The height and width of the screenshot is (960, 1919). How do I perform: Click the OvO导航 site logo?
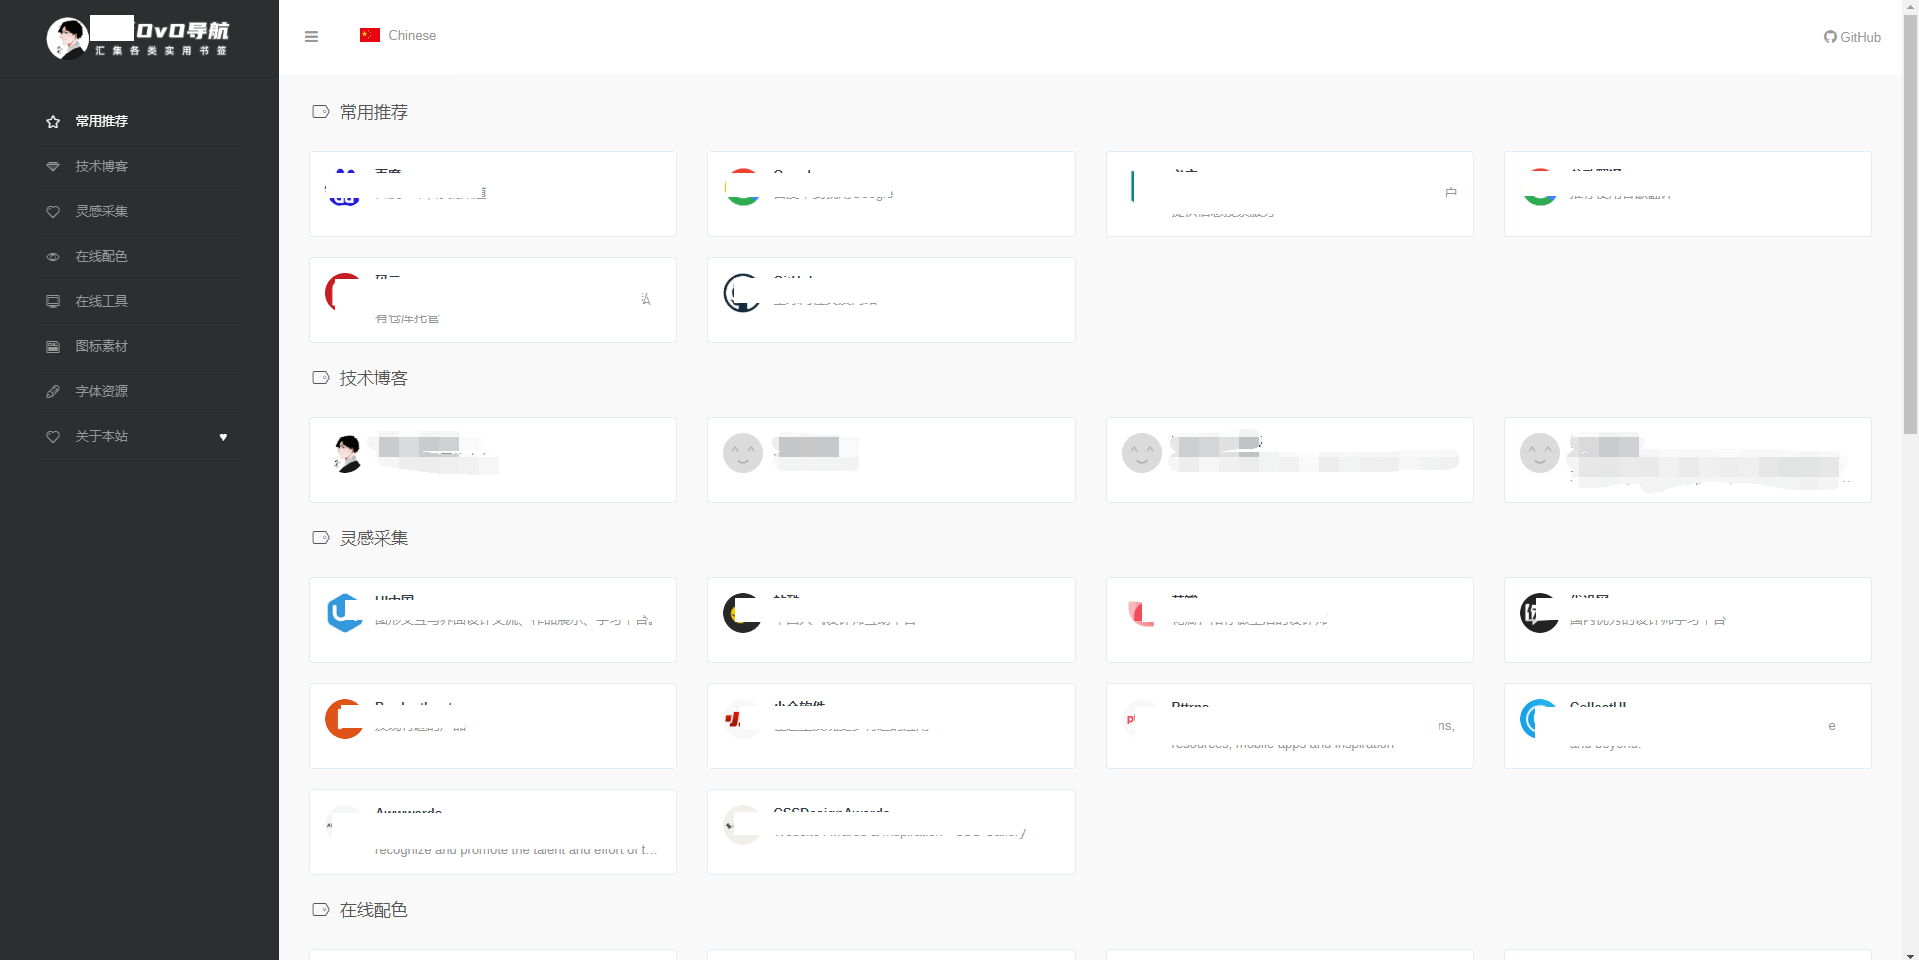(138, 38)
